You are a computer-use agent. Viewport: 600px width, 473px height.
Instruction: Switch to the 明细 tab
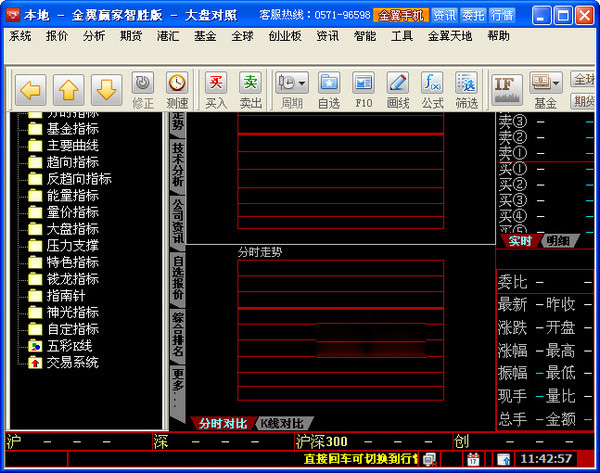tap(558, 241)
